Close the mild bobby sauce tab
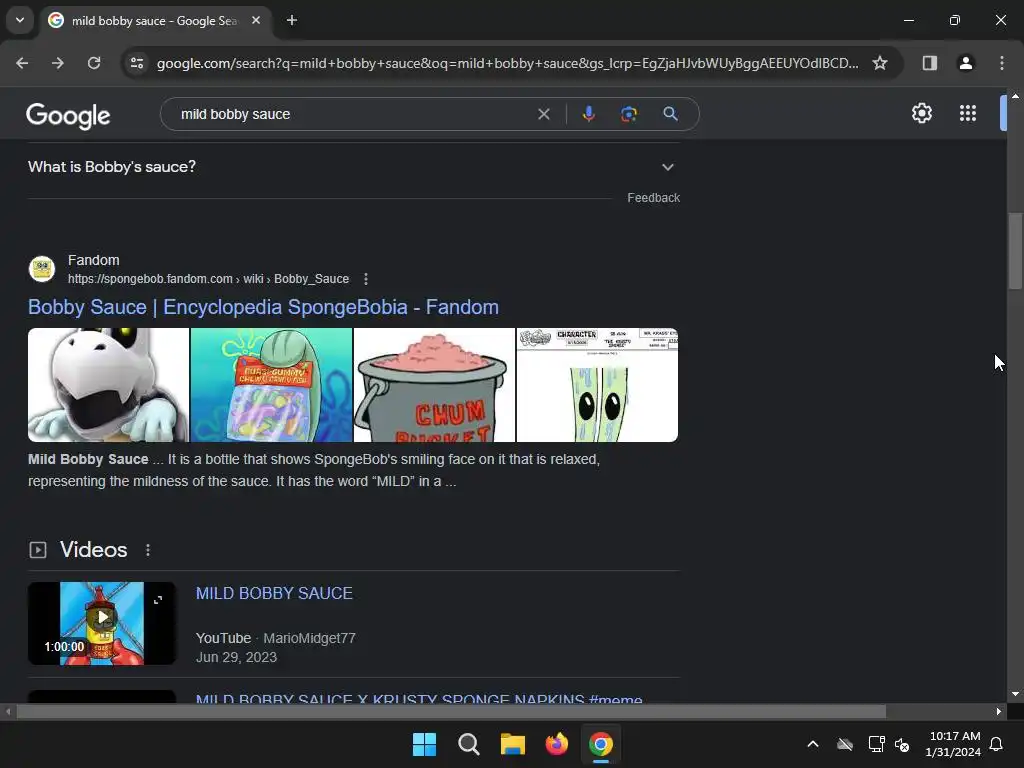 pos(256,20)
